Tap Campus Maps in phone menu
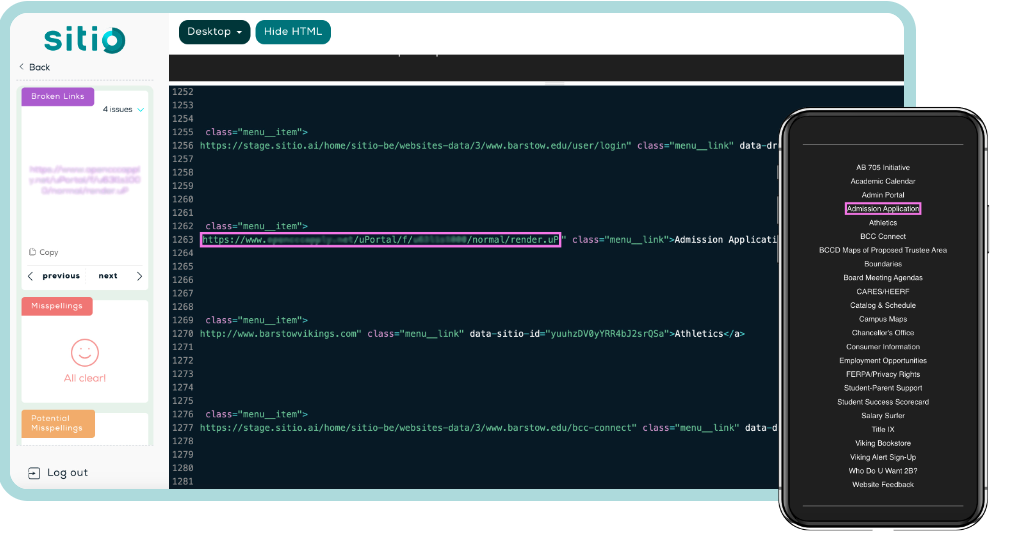The image size is (1020, 547). 883,319
